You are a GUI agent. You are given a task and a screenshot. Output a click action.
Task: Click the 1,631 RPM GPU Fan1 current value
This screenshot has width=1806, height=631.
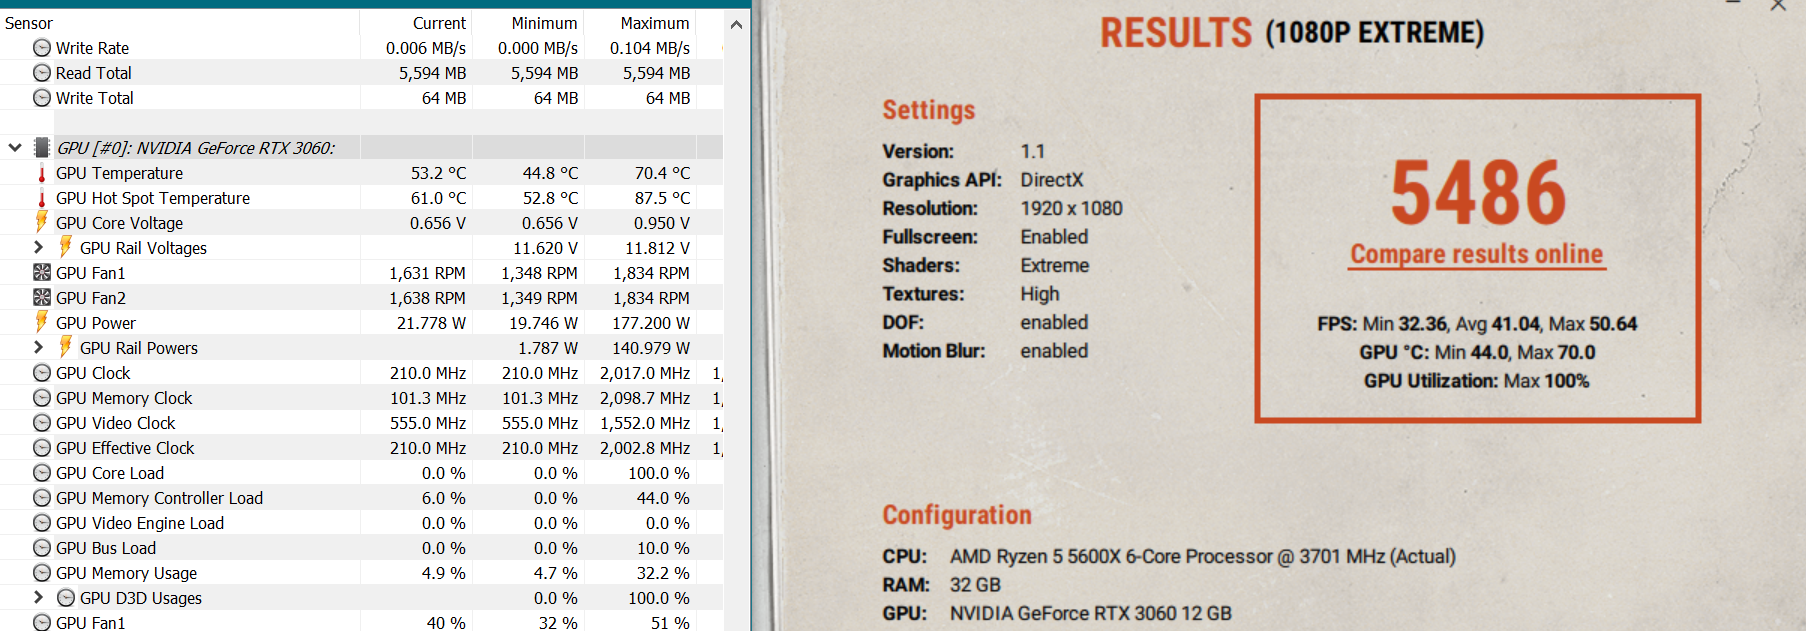(x=427, y=273)
